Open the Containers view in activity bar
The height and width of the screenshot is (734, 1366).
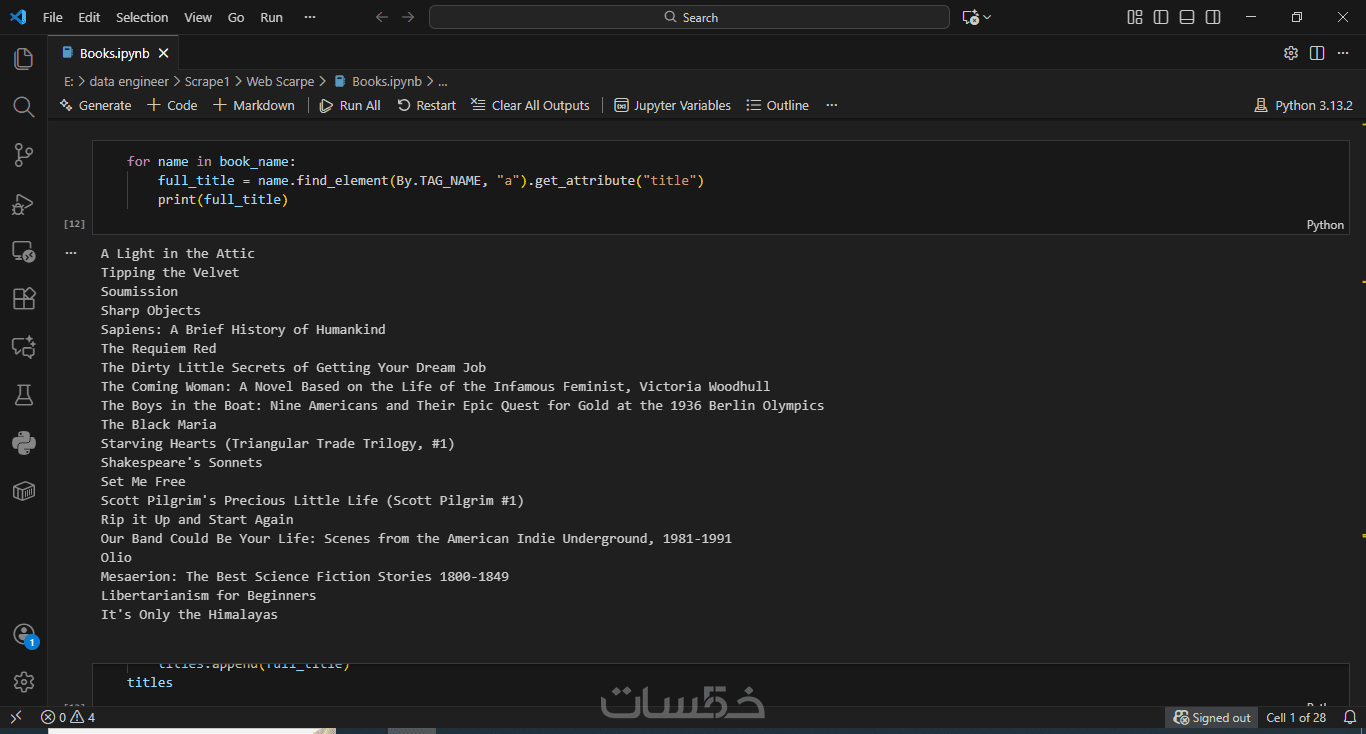pos(23,491)
